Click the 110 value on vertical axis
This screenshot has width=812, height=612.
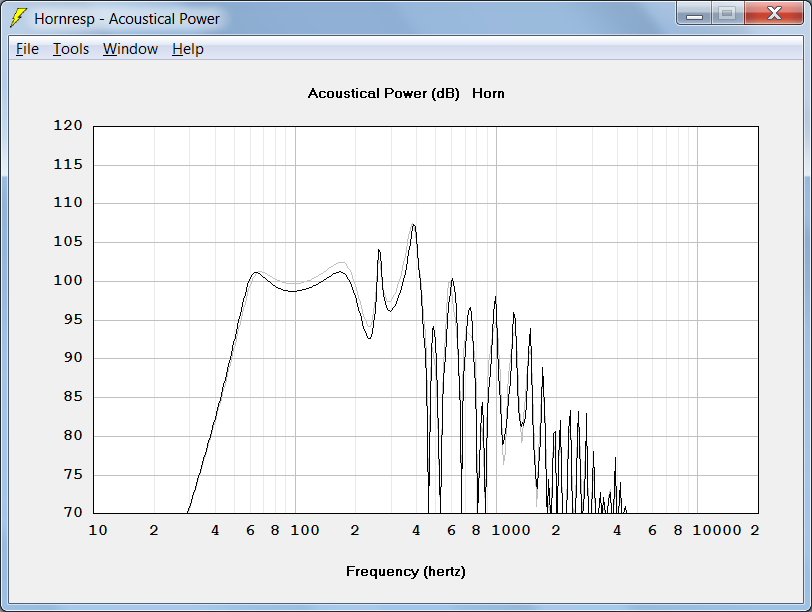point(68,202)
